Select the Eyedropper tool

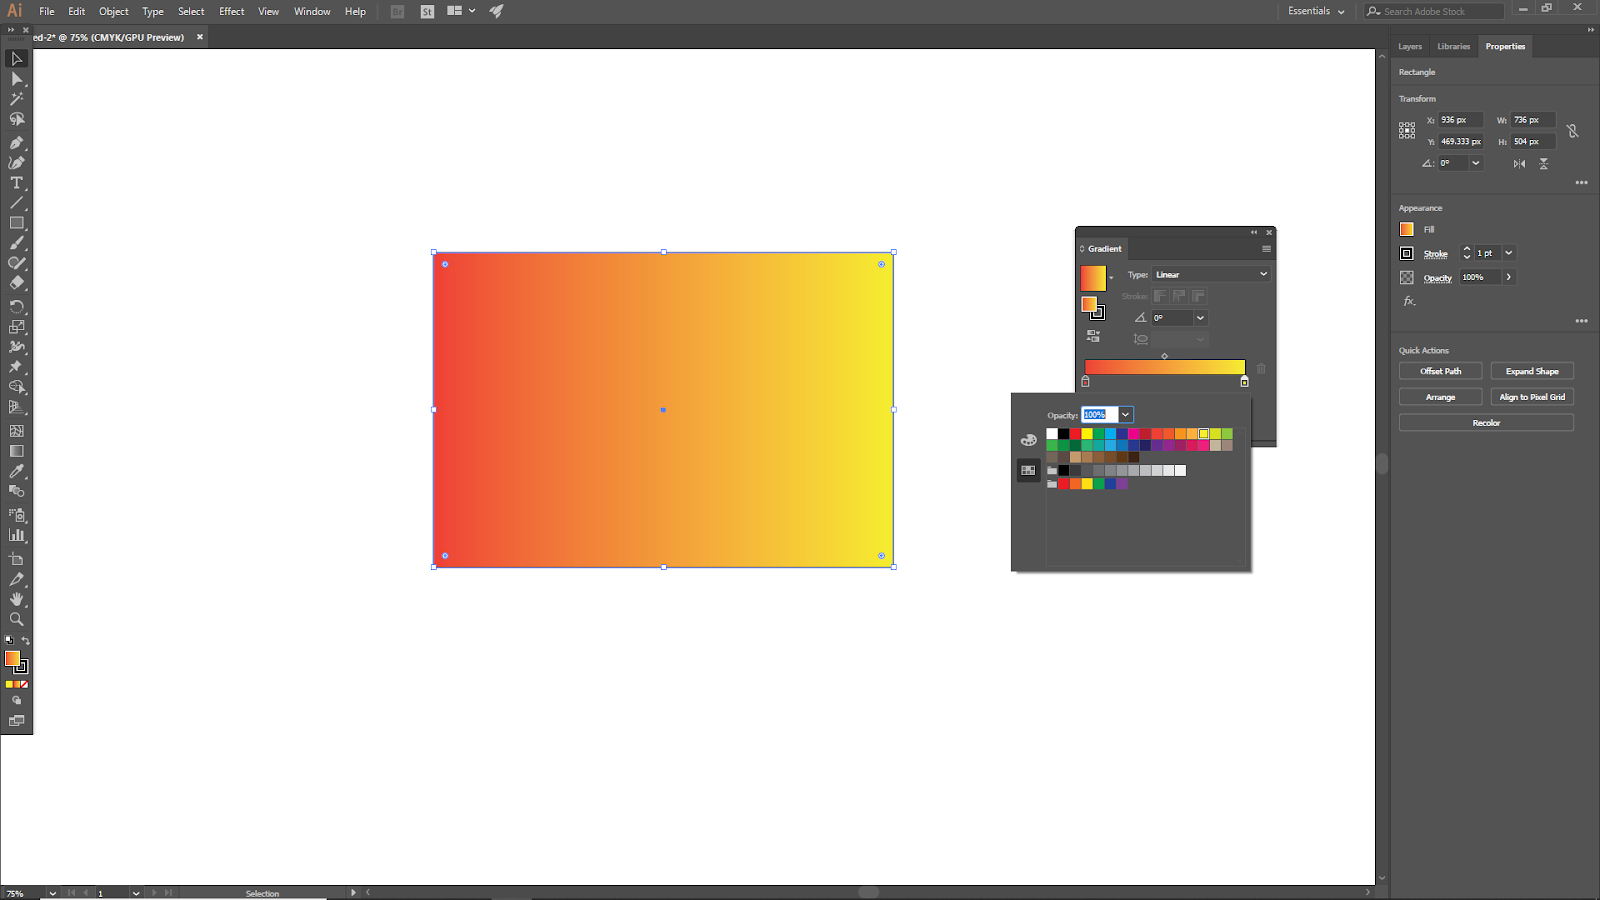point(17,471)
